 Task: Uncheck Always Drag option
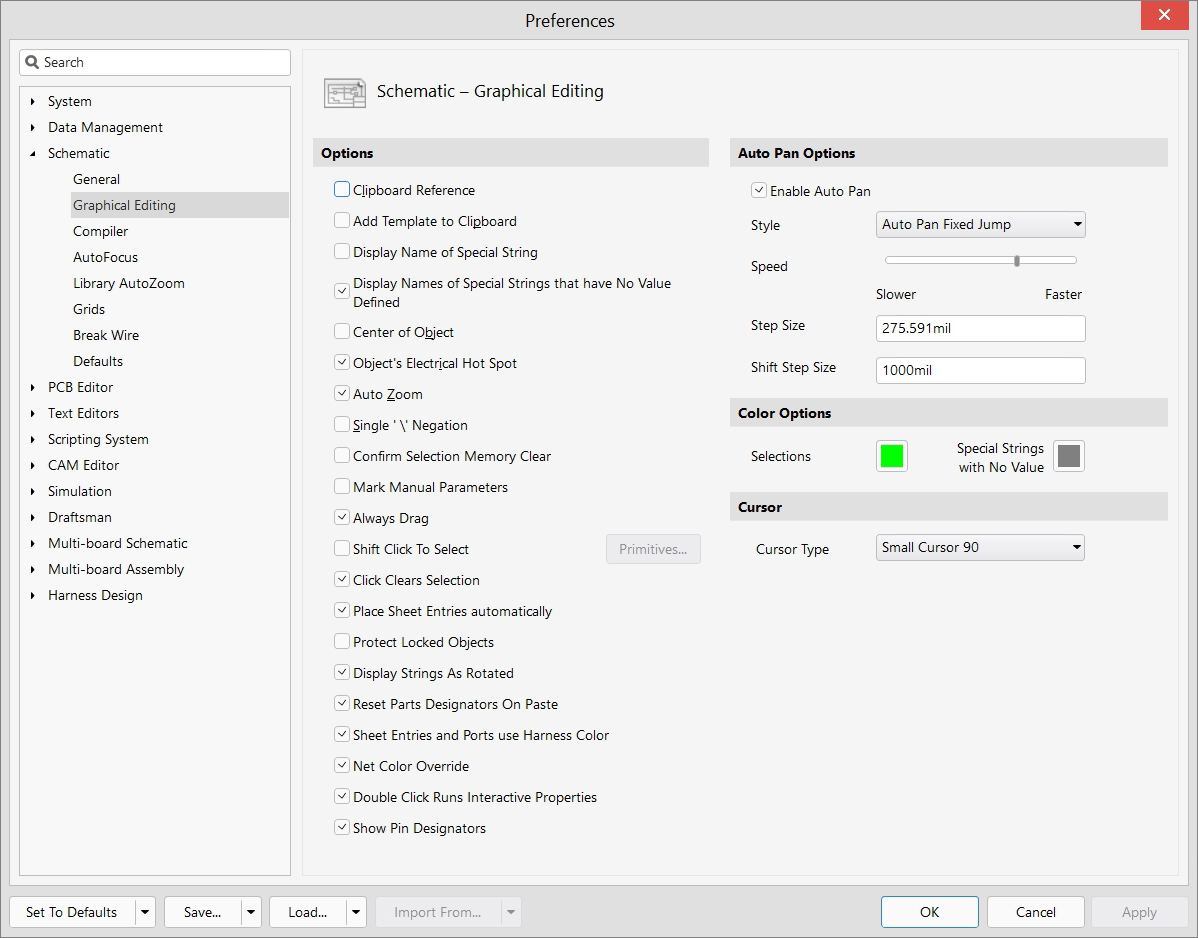click(x=342, y=518)
